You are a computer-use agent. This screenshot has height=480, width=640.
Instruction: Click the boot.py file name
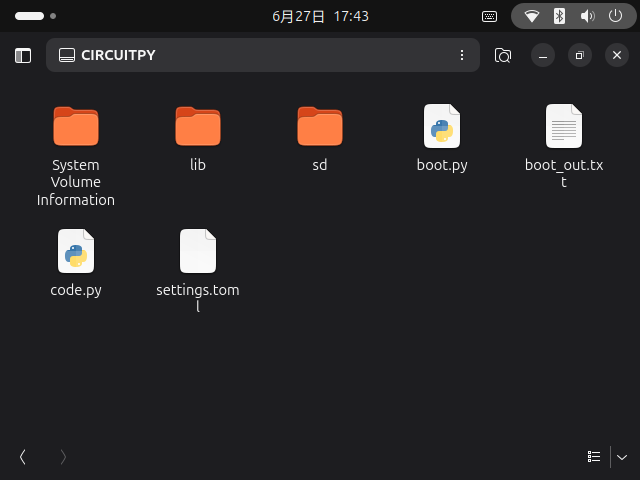[x=442, y=165]
